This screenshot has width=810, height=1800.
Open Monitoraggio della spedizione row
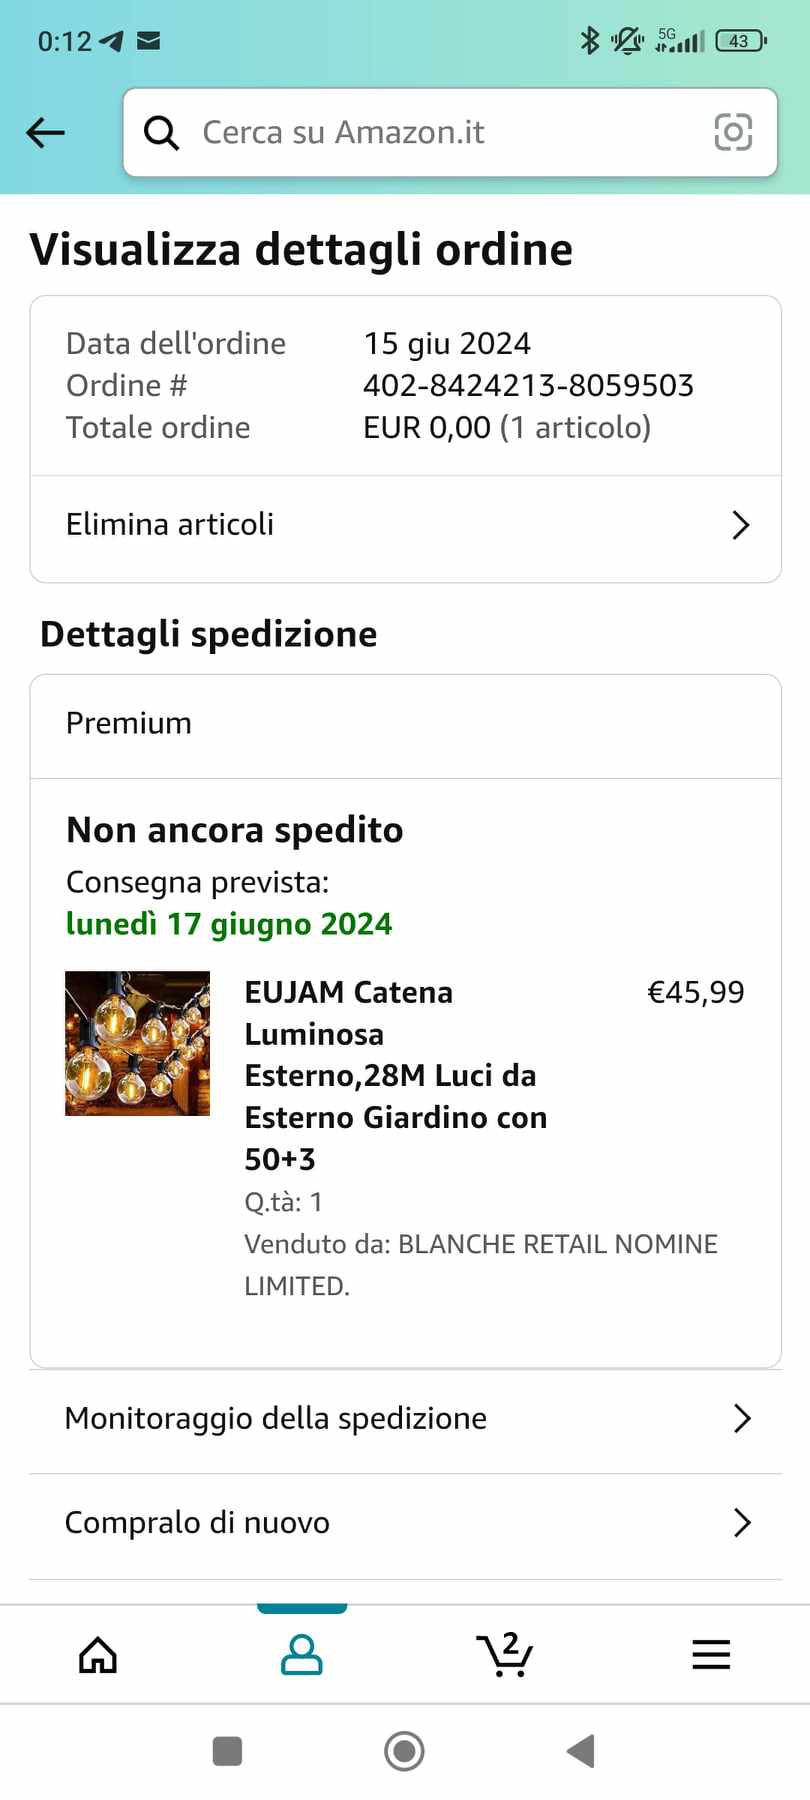coord(276,1418)
